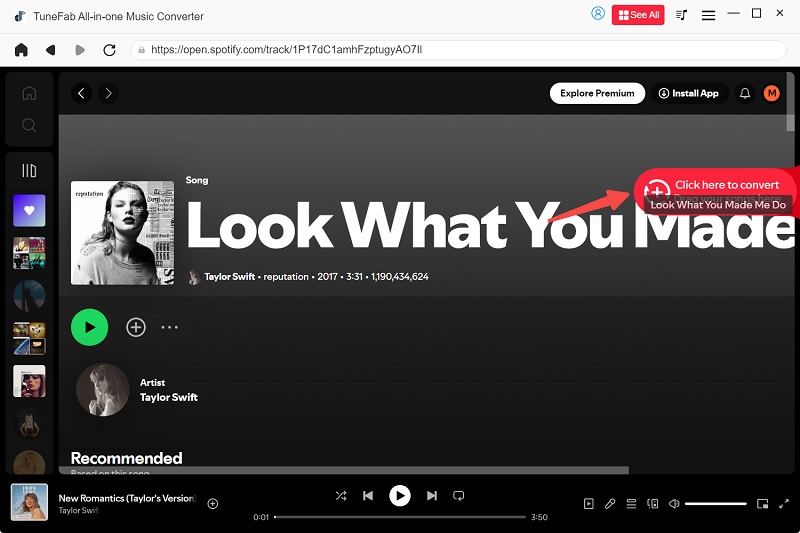Seek on the playback progress bar
The image size is (800, 533).
click(400, 517)
